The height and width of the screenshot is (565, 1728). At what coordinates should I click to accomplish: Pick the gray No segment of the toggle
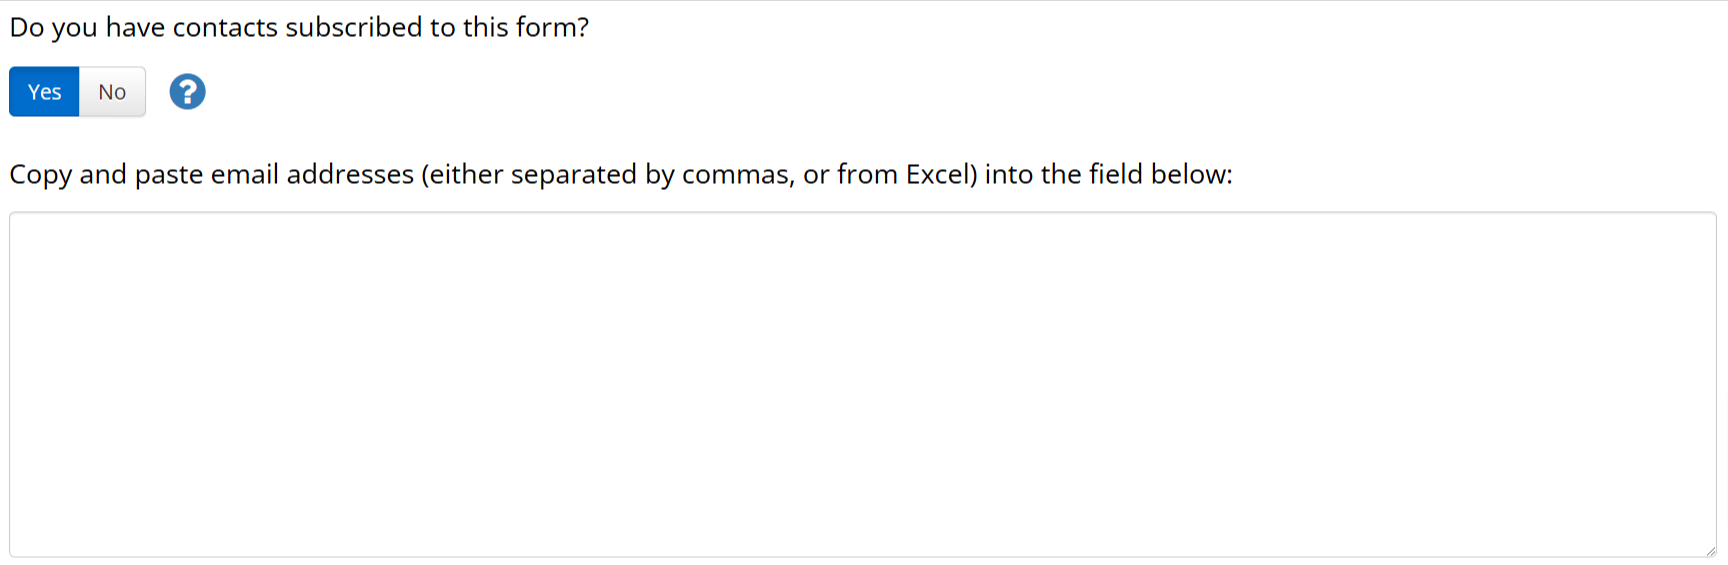(x=112, y=92)
